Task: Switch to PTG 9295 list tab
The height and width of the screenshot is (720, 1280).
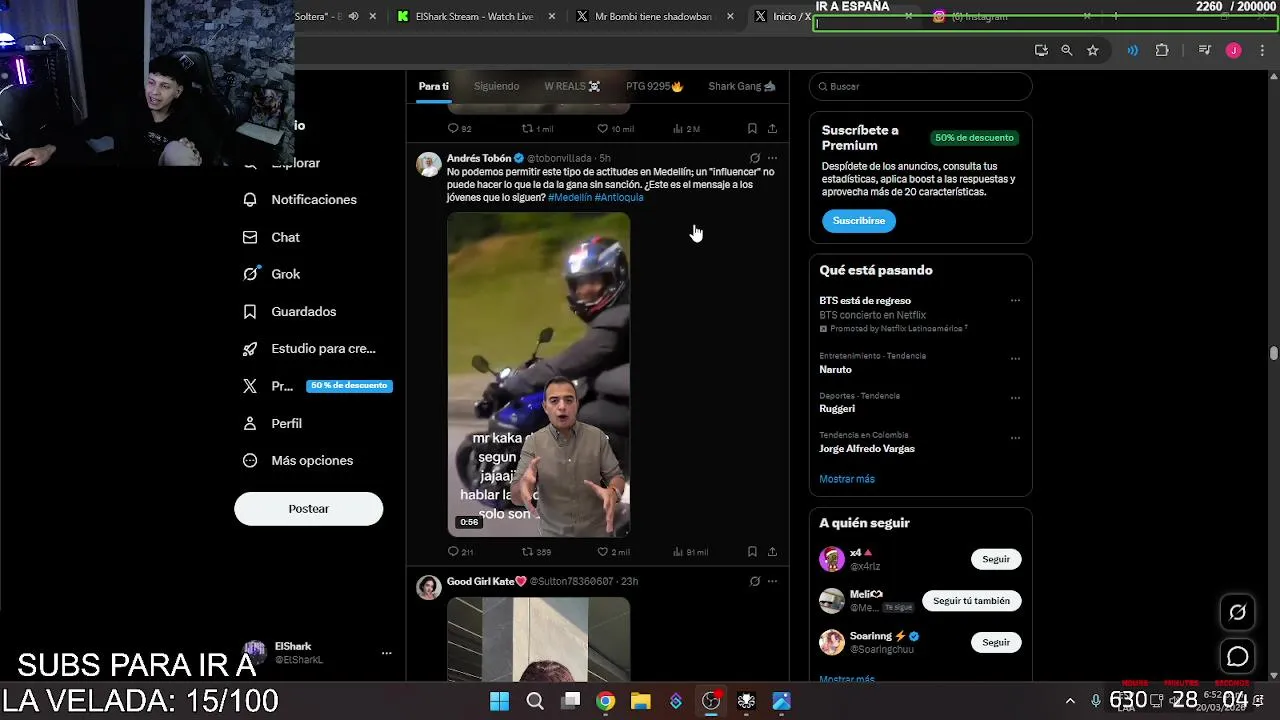Action: coord(654,86)
